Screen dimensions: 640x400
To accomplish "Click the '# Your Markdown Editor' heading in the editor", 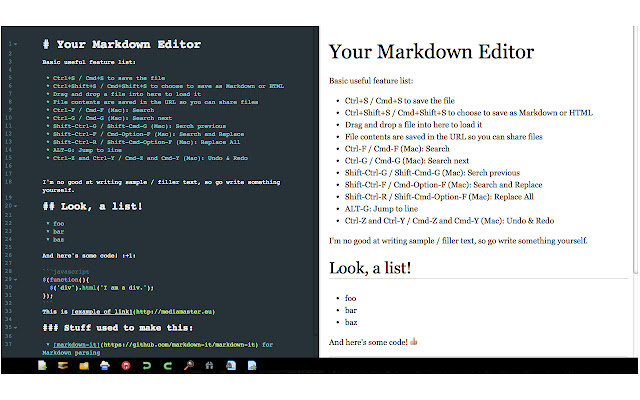I will [x=122, y=44].
